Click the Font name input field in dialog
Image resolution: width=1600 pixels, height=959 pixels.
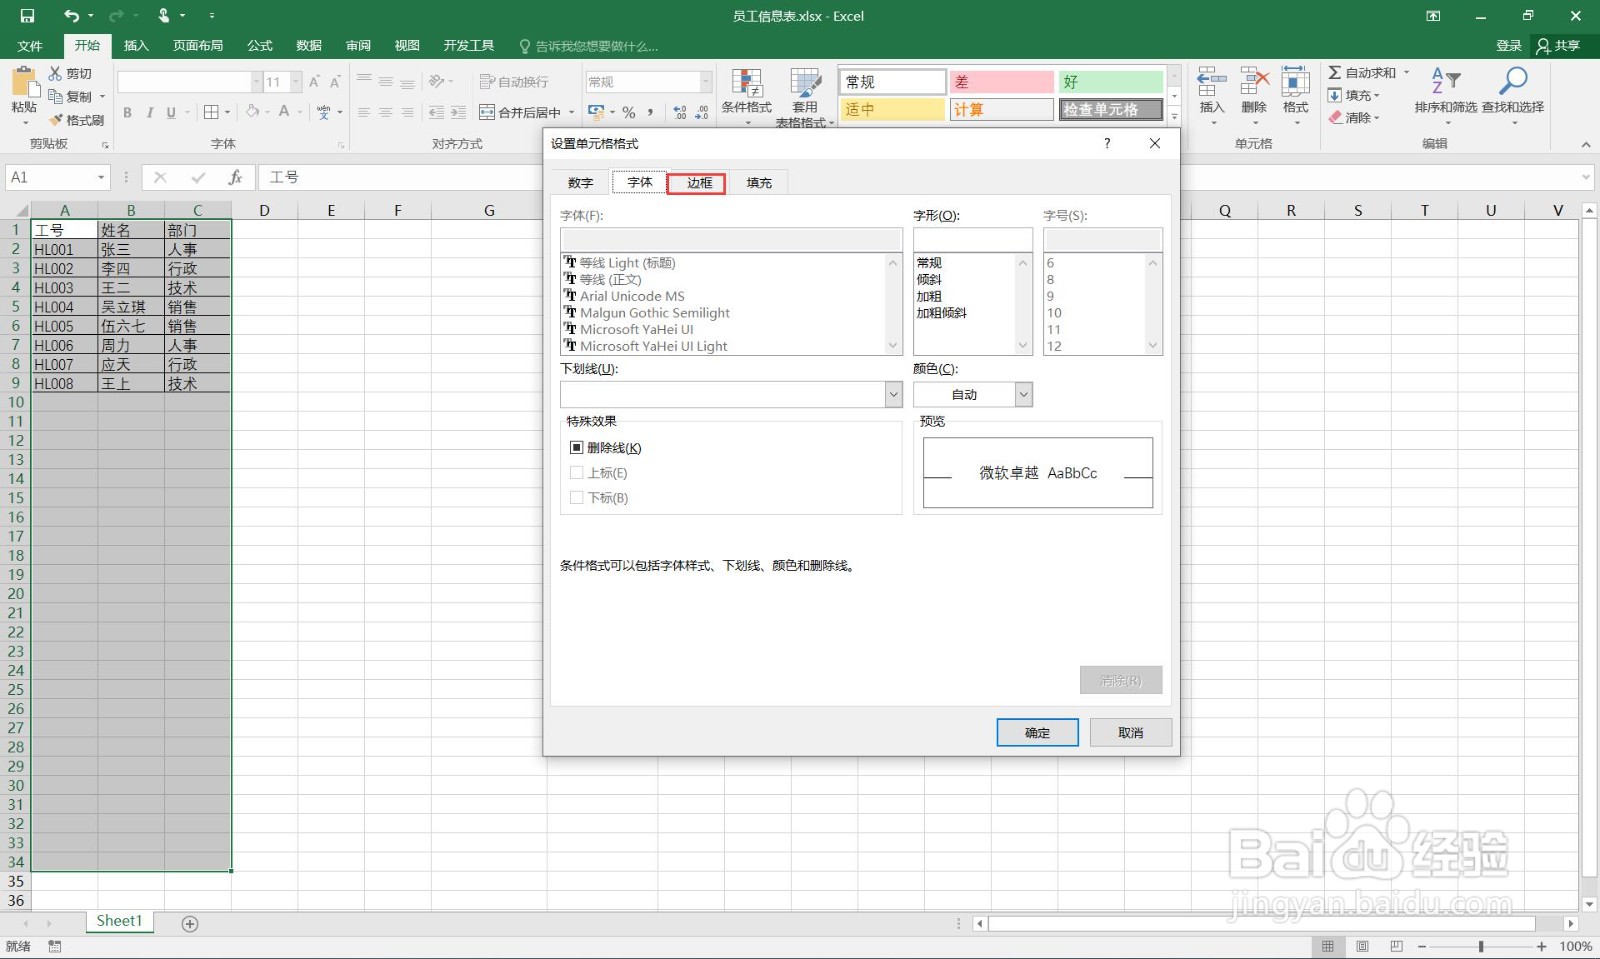[x=731, y=239]
